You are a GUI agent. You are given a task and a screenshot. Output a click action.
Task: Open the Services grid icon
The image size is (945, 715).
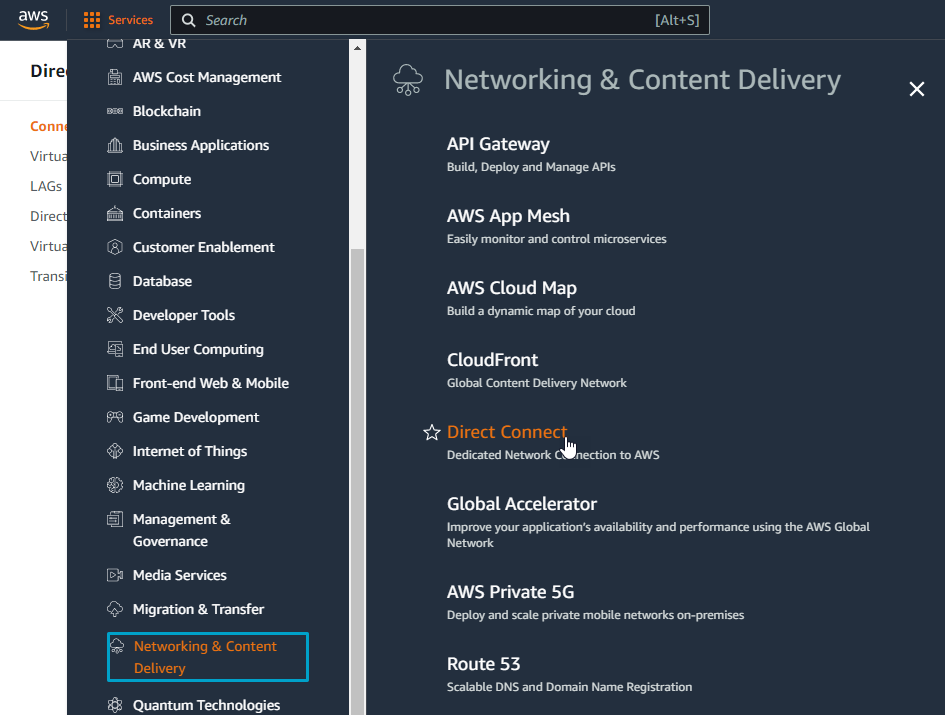pyautogui.click(x=92, y=20)
